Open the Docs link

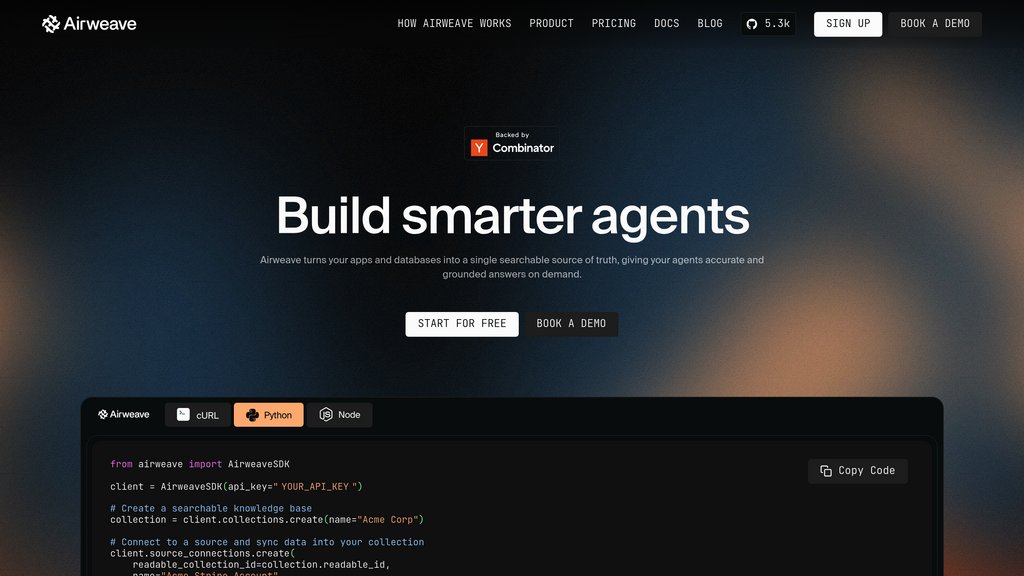[667, 24]
